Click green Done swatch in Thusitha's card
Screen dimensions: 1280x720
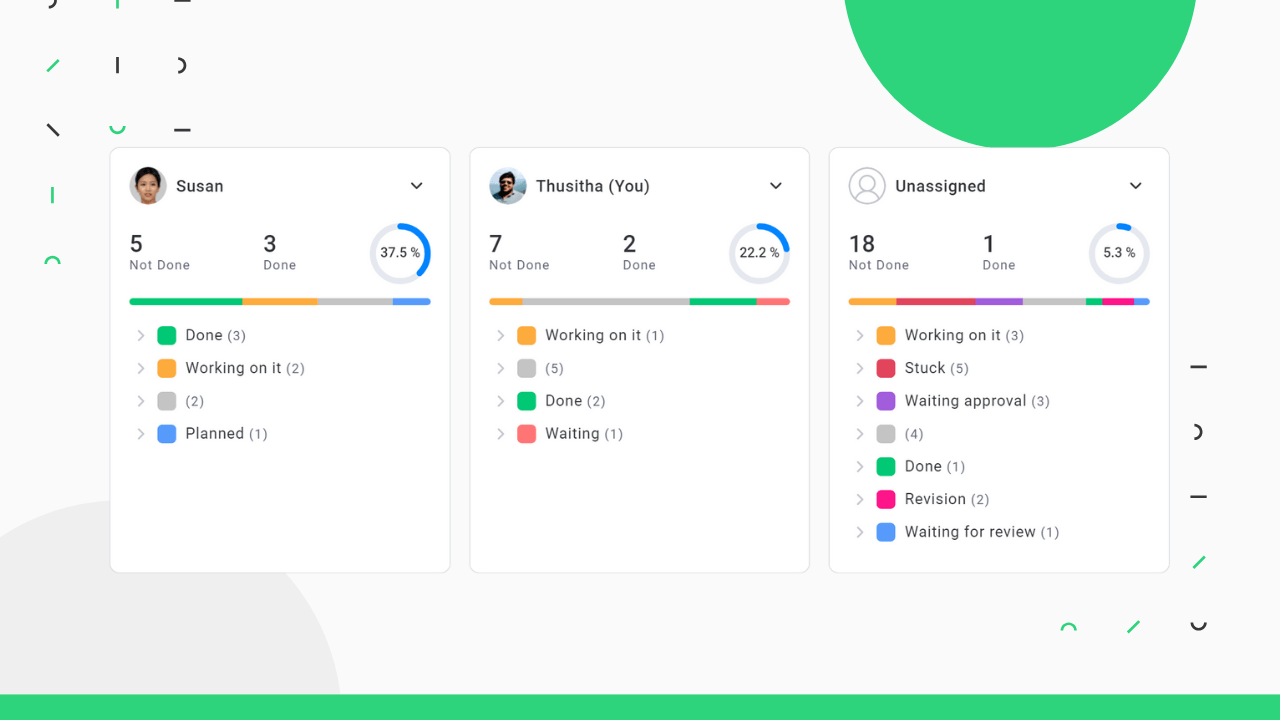click(x=527, y=401)
